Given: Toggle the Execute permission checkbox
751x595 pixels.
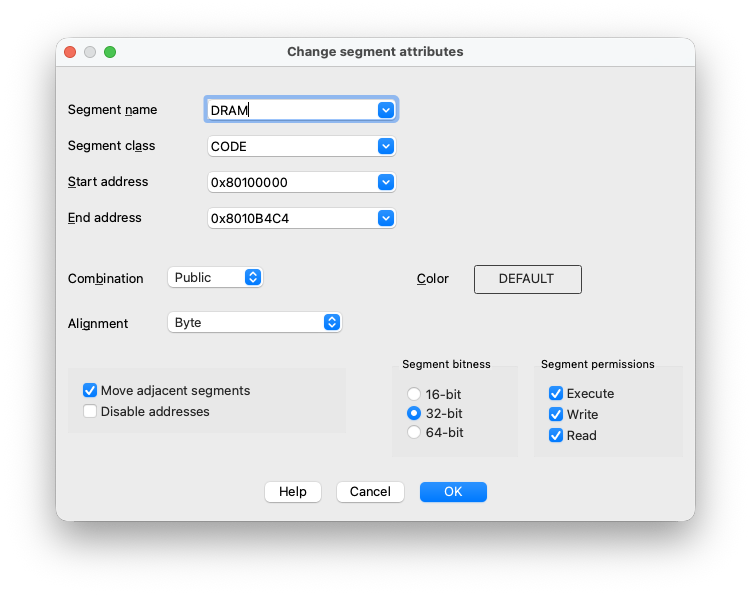Looking at the screenshot, I should click(556, 393).
